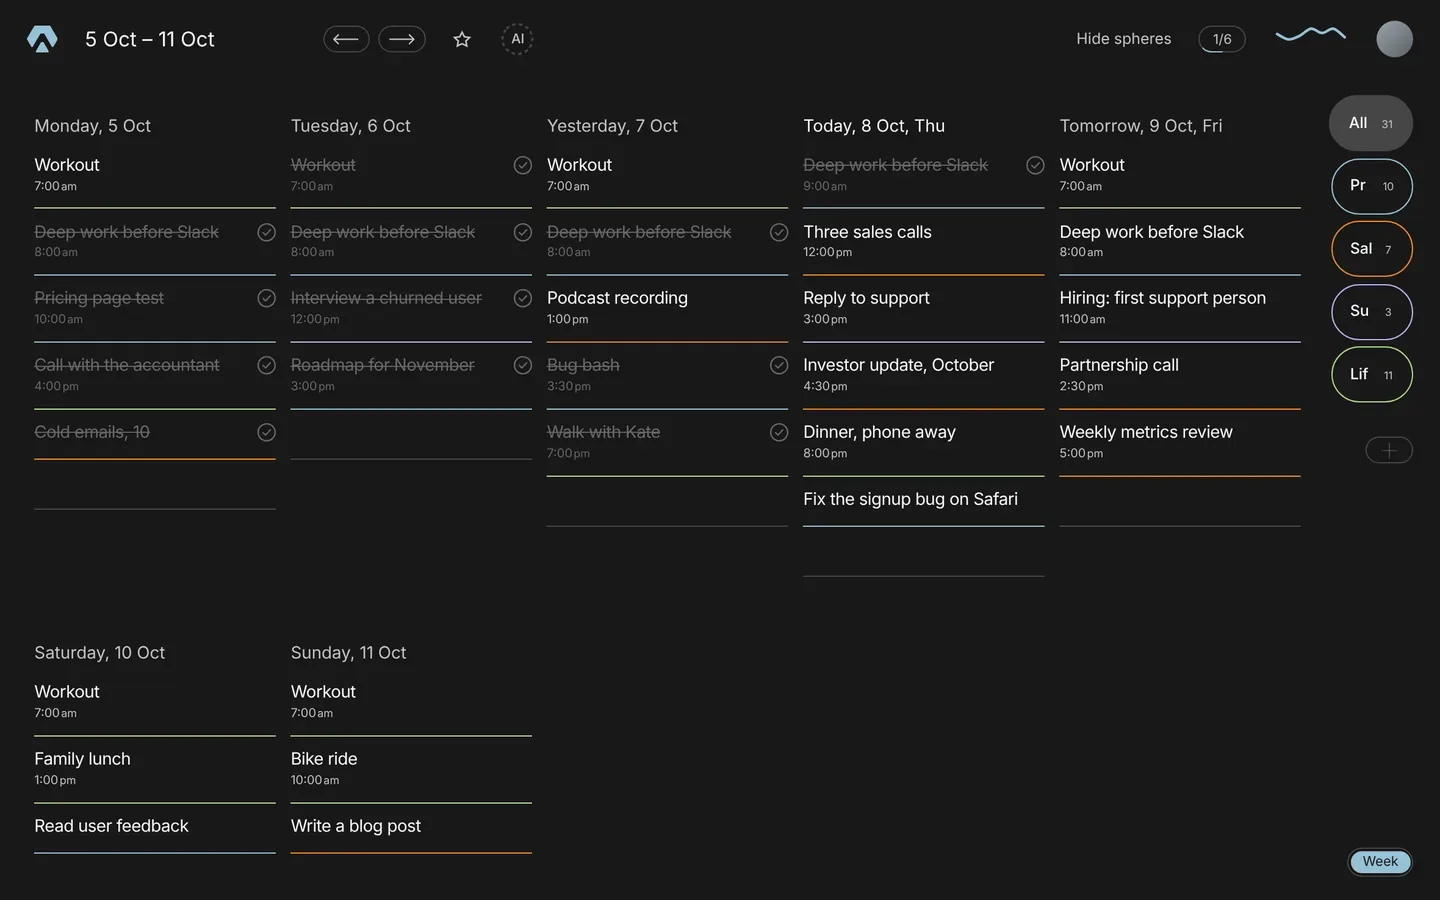Viewport: 1440px width, 900px height.
Task: Go to previous week with left arrow
Action: (x=346, y=39)
